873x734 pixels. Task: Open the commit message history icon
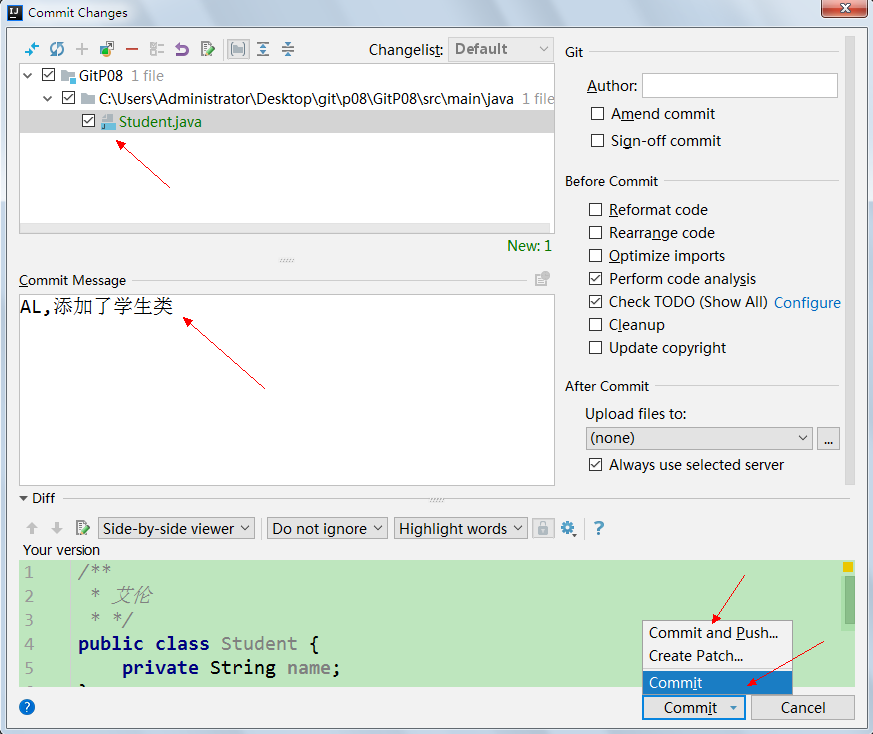pyautogui.click(x=541, y=280)
